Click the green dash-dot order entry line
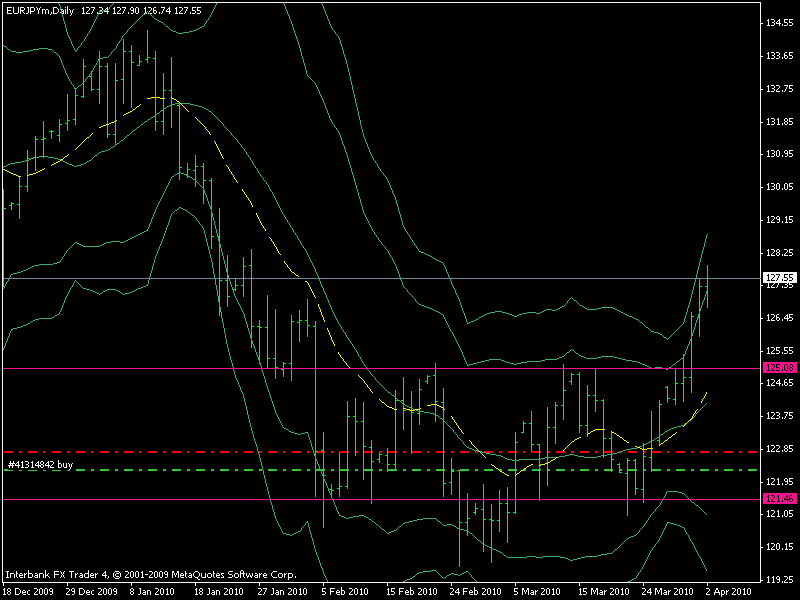800x600 pixels. click(x=200, y=470)
